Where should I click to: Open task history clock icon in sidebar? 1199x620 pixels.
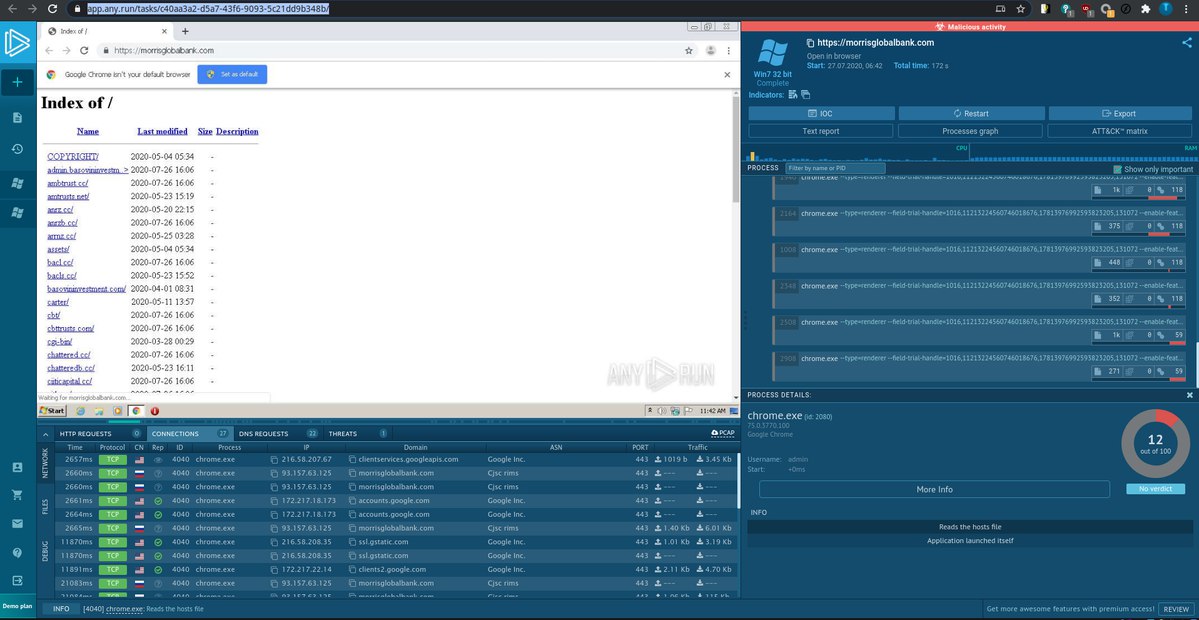(x=18, y=149)
